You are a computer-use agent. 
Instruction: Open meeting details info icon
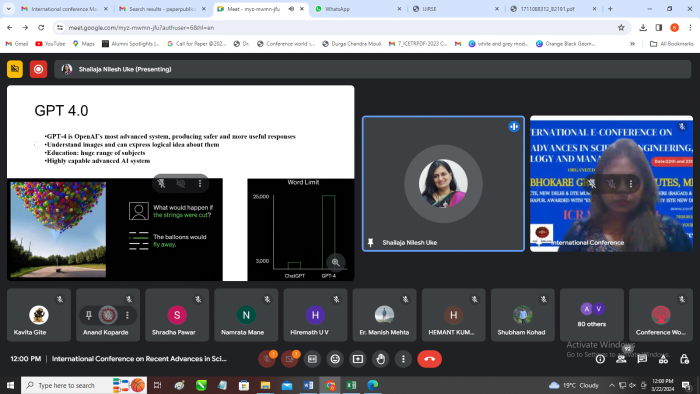(600, 359)
